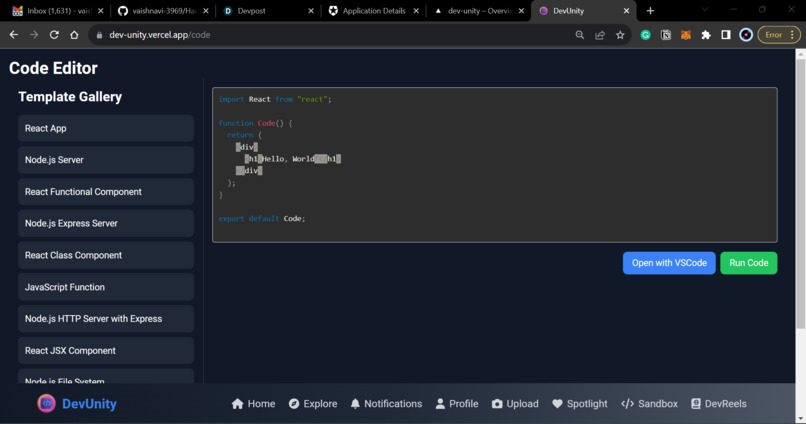This screenshot has width=806, height=424.
Task: Open the Notion clipper extension icon
Action: coord(666,35)
